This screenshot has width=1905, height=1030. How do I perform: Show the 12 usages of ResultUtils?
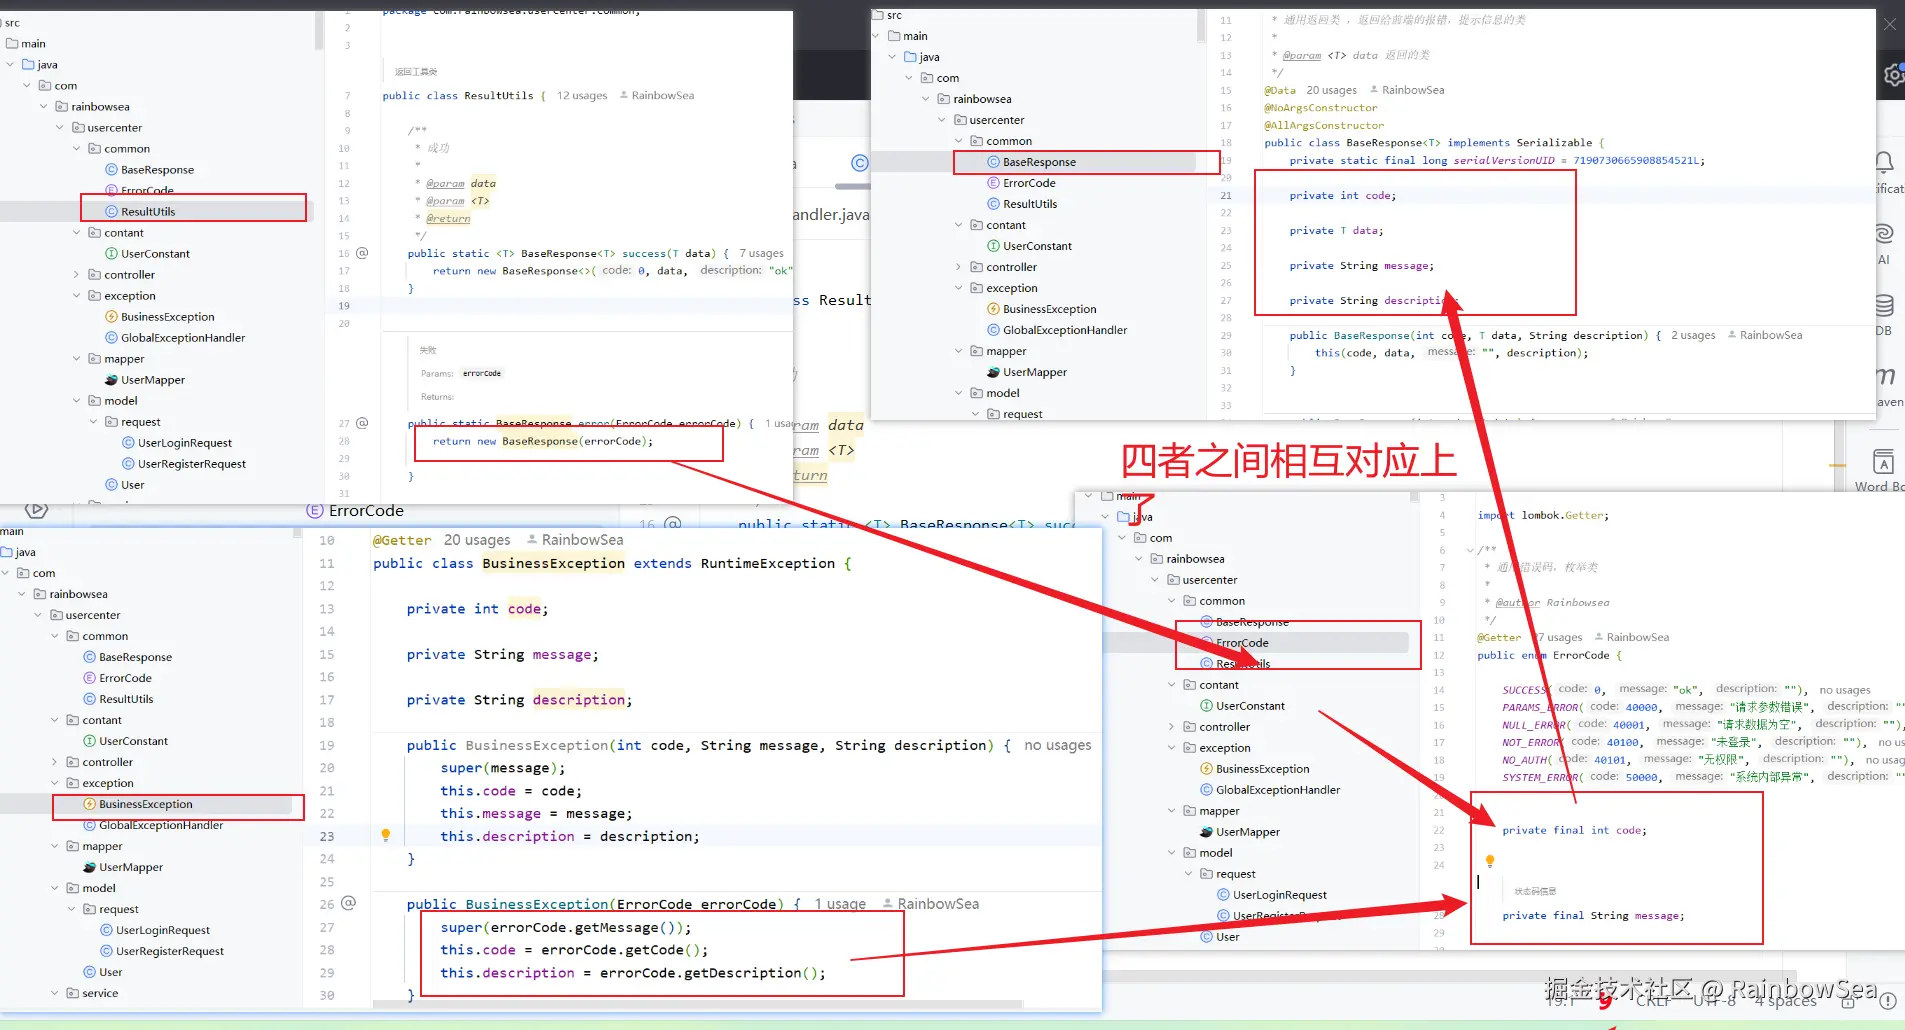point(582,96)
